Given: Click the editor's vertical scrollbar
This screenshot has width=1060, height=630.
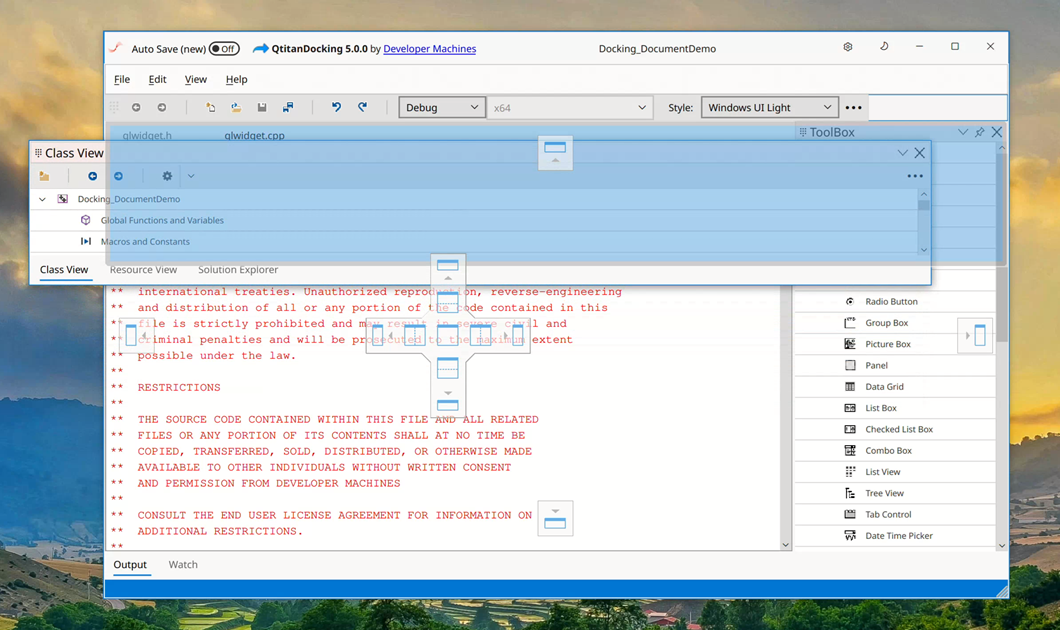Looking at the screenshot, I should [784, 420].
